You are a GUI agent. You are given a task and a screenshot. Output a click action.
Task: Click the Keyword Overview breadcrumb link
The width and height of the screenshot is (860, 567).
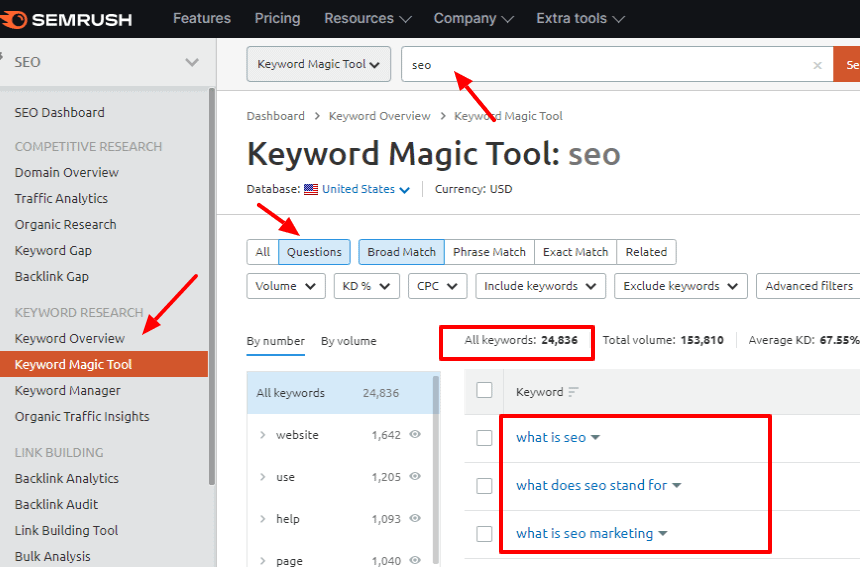(380, 116)
